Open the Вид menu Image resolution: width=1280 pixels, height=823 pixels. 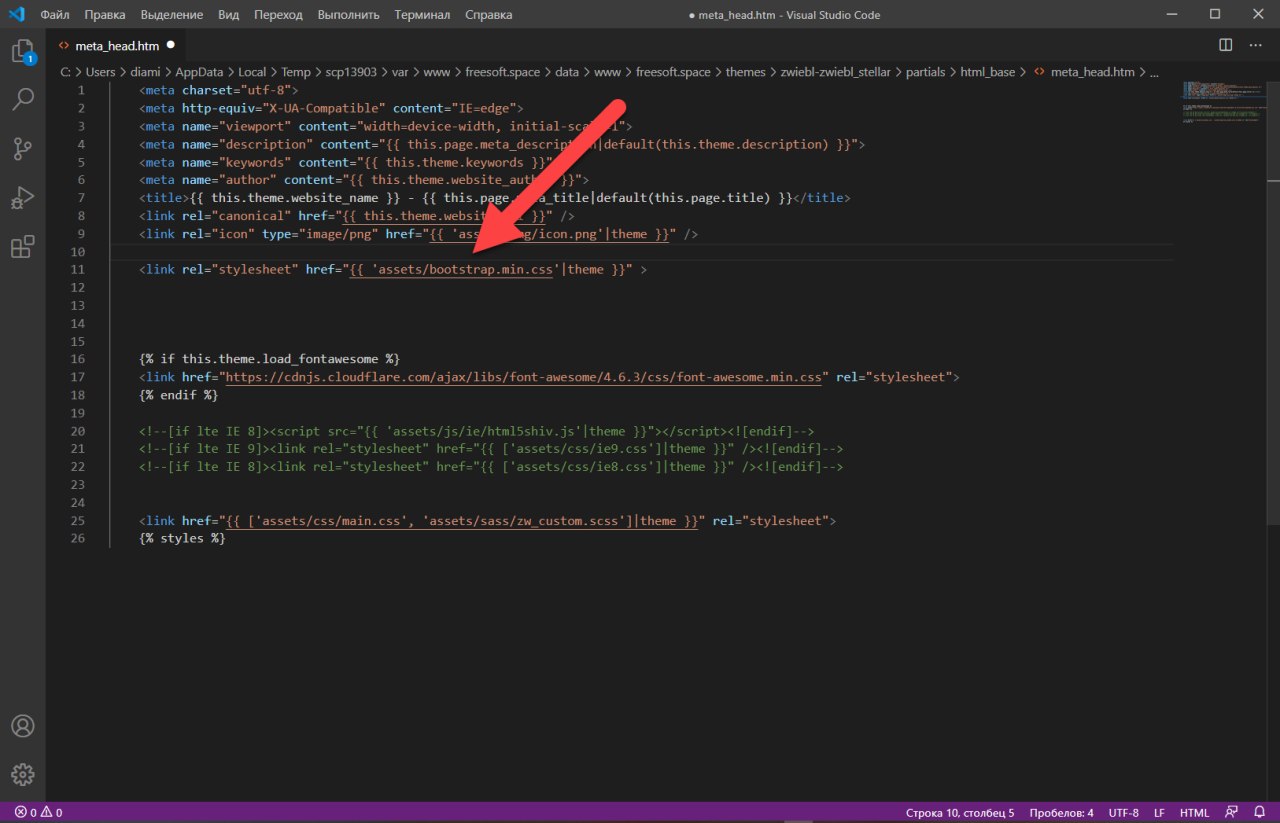click(228, 15)
